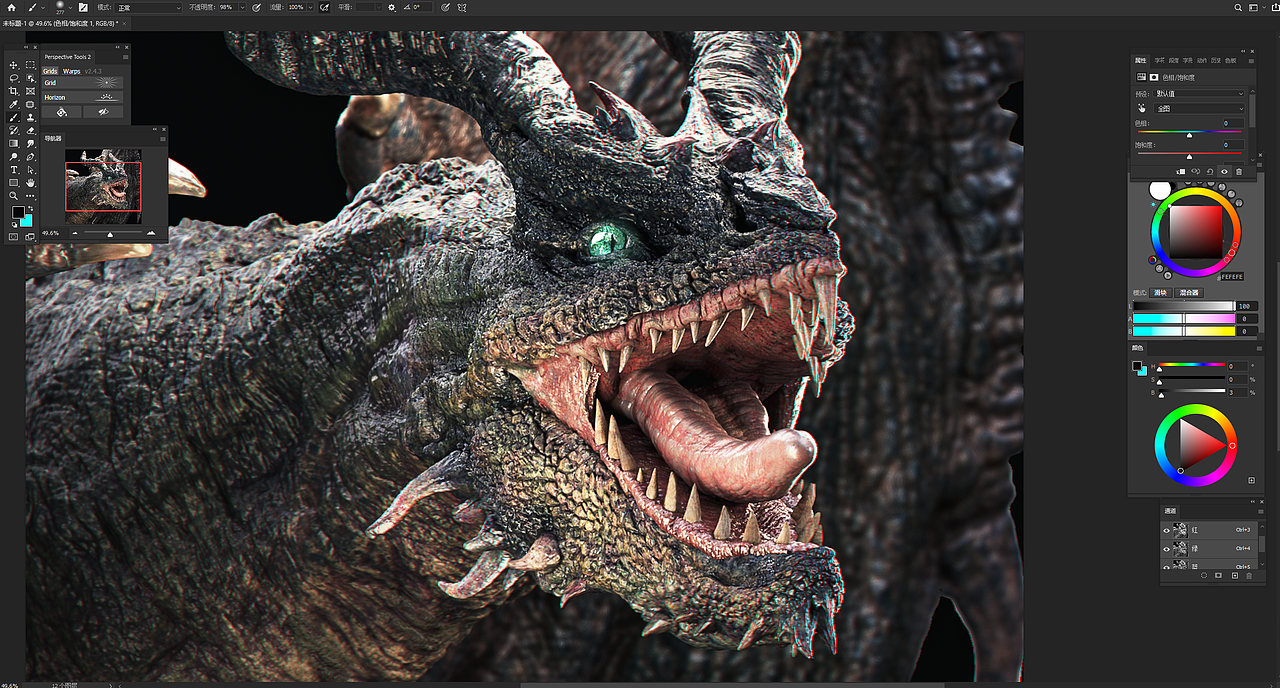
Task: Select the Object Selection tool
Action: point(30,78)
